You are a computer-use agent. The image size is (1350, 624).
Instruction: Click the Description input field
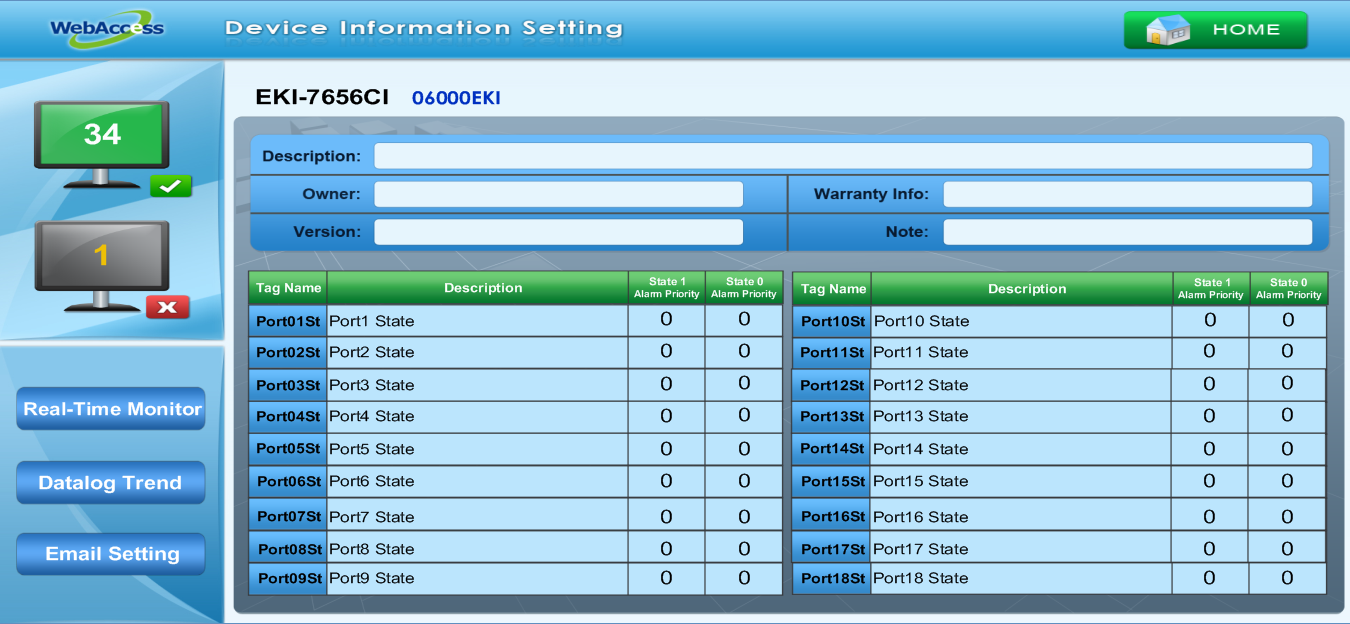tap(843, 156)
